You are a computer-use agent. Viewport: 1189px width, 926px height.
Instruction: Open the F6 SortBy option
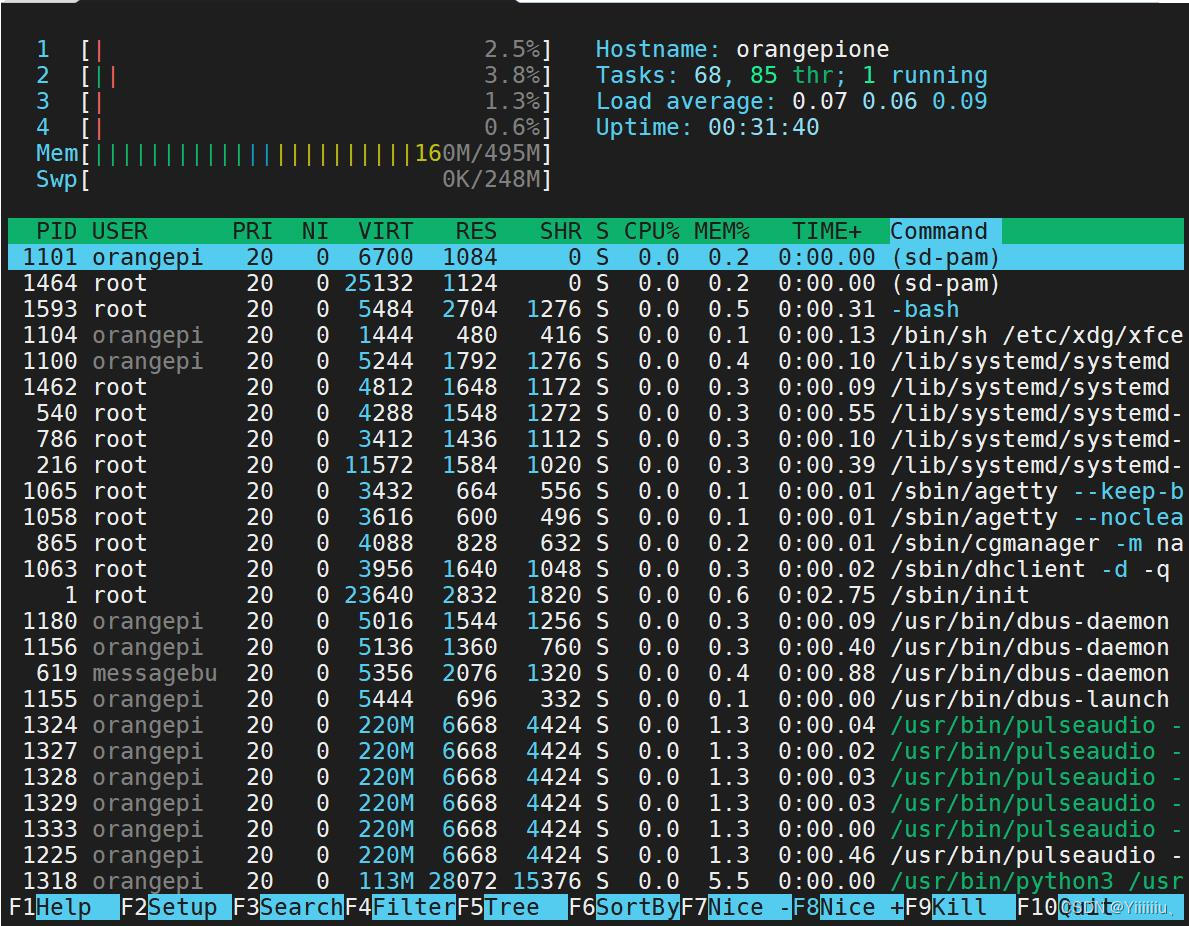(624, 907)
